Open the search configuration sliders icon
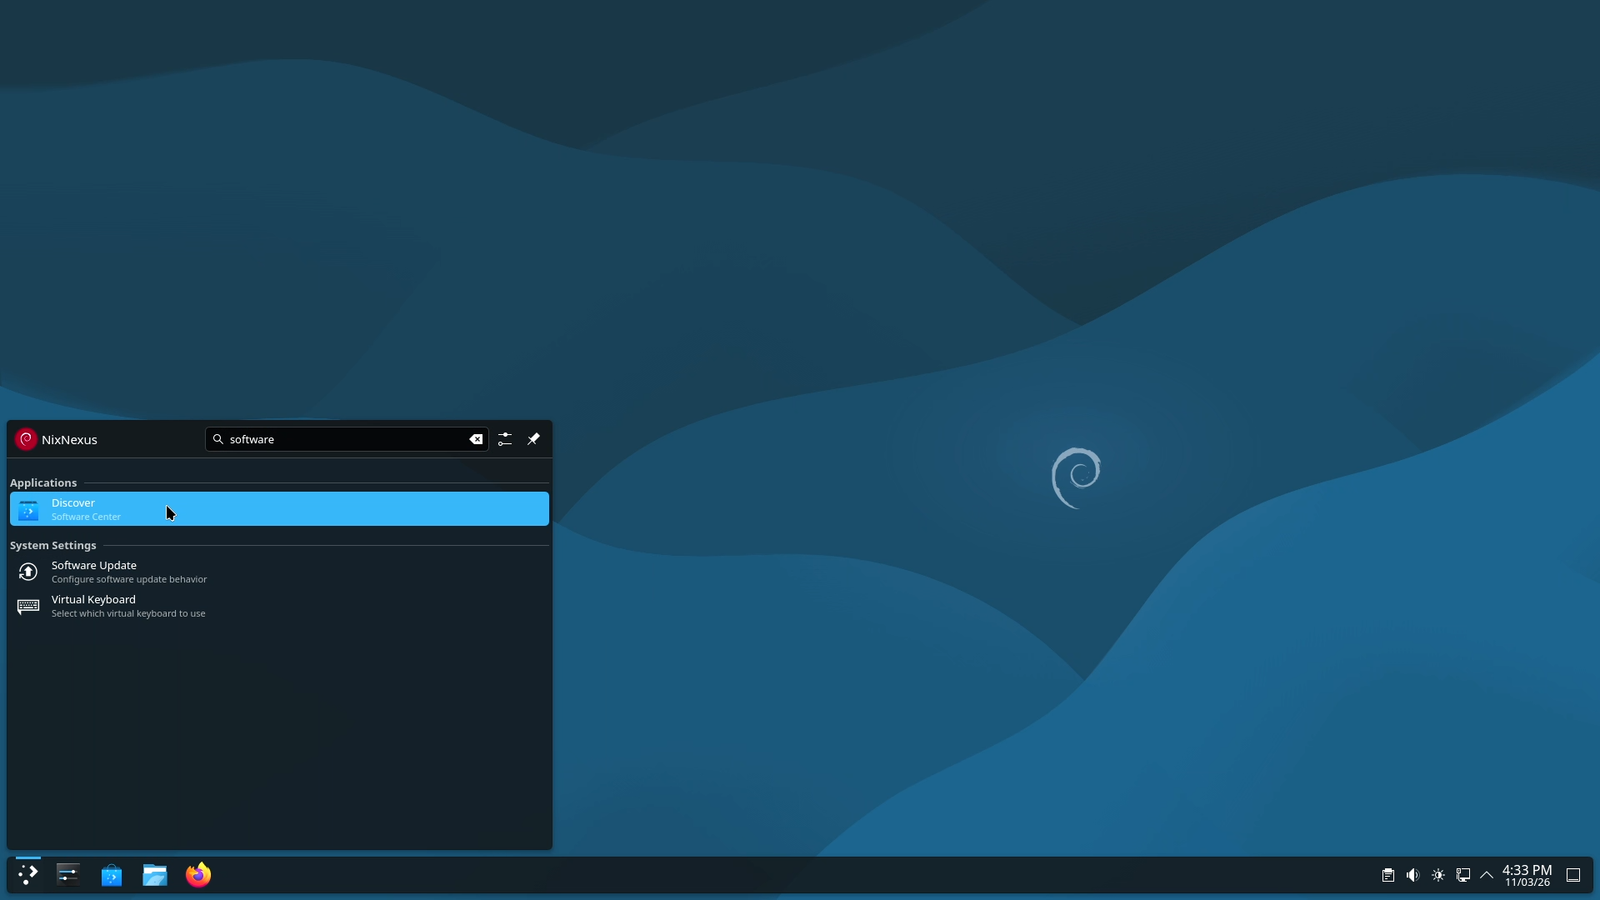 coord(505,439)
